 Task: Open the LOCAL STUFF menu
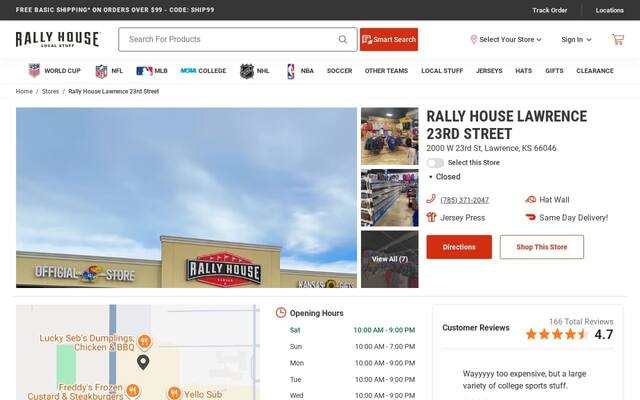(442, 71)
